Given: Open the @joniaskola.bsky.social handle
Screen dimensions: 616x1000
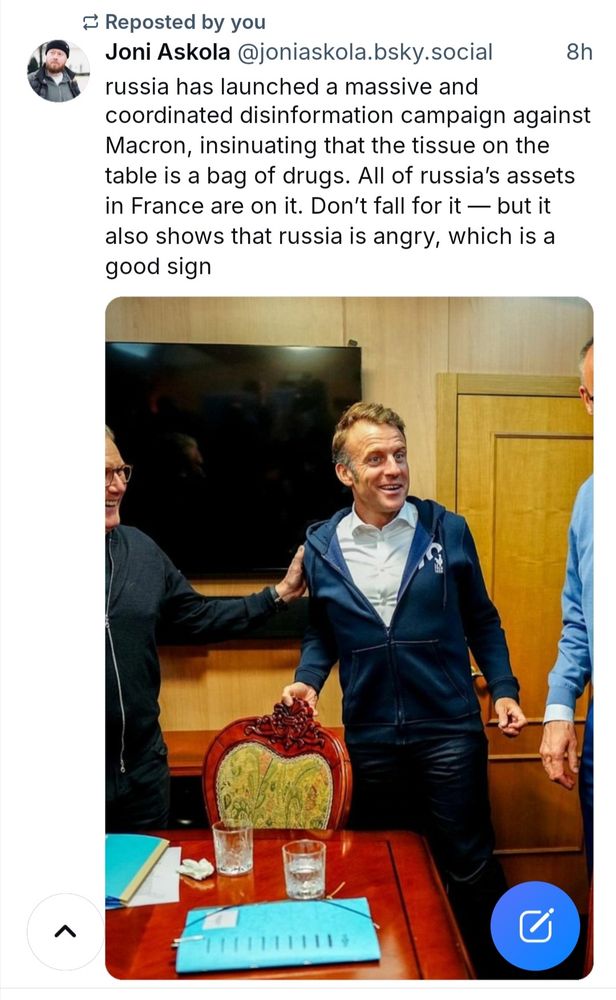Looking at the screenshot, I should tap(365, 52).
